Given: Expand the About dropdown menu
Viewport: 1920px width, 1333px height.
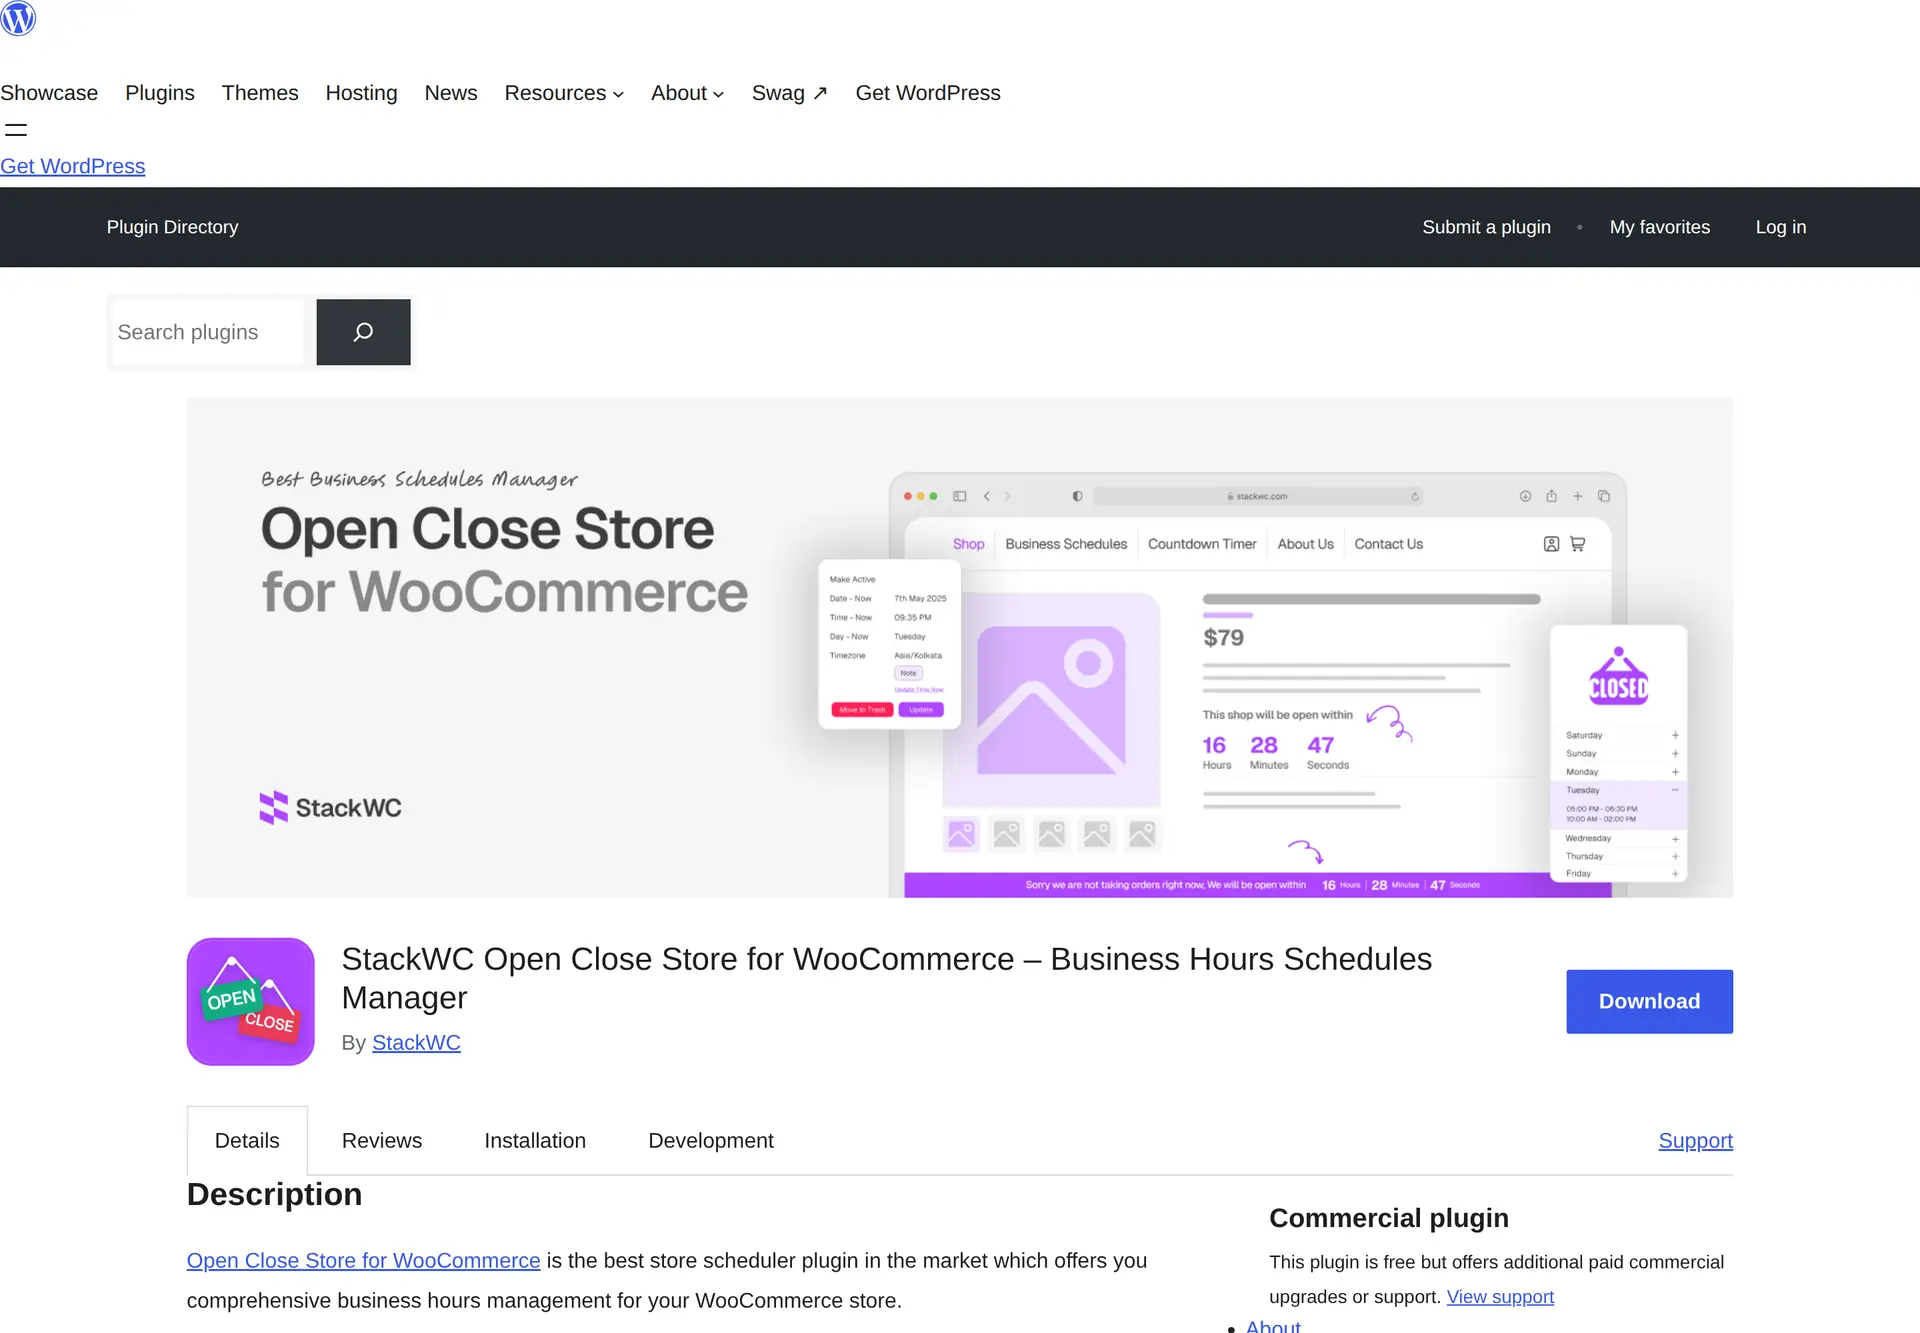Looking at the screenshot, I should pos(687,93).
